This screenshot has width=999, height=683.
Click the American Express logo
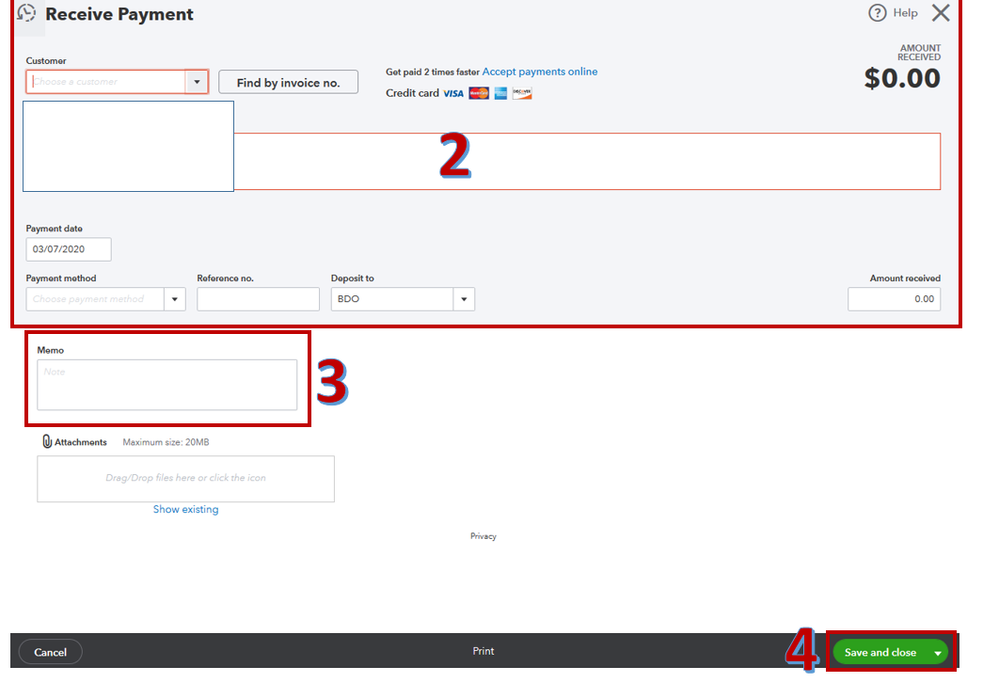click(x=501, y=94)
